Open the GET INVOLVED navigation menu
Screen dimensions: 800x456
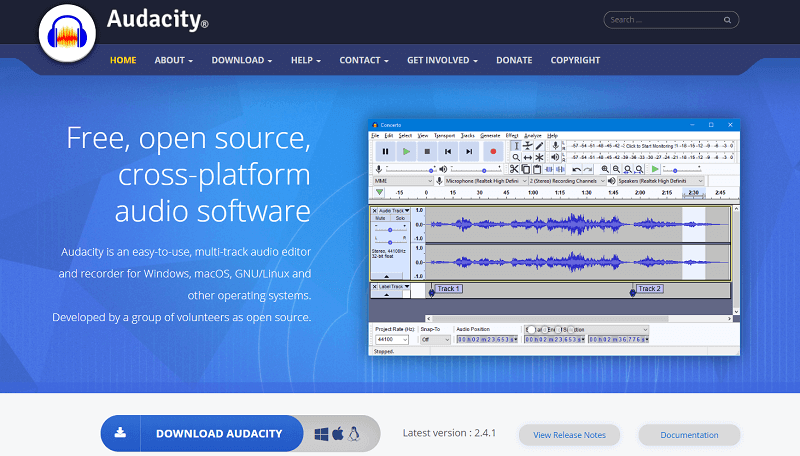442,60
